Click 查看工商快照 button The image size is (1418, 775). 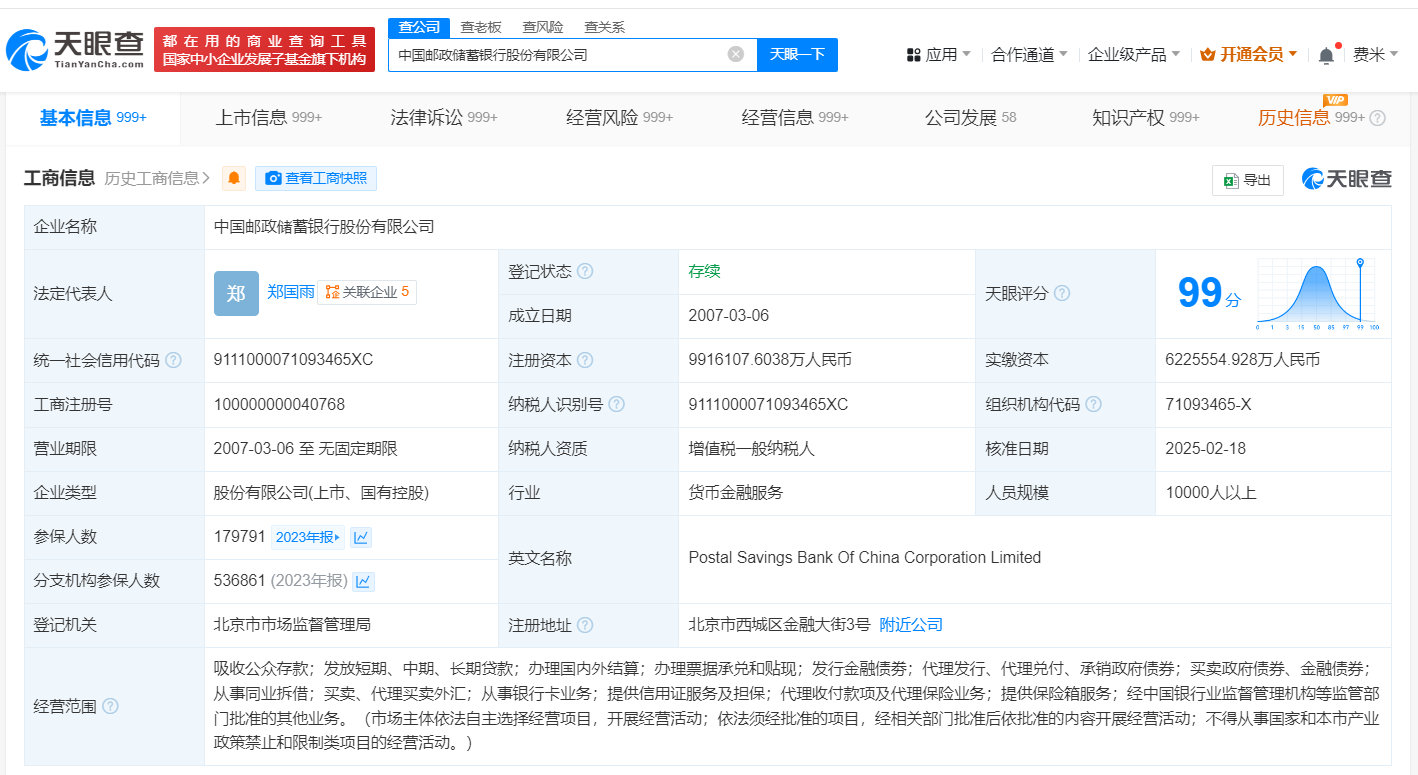pos(316,178)
